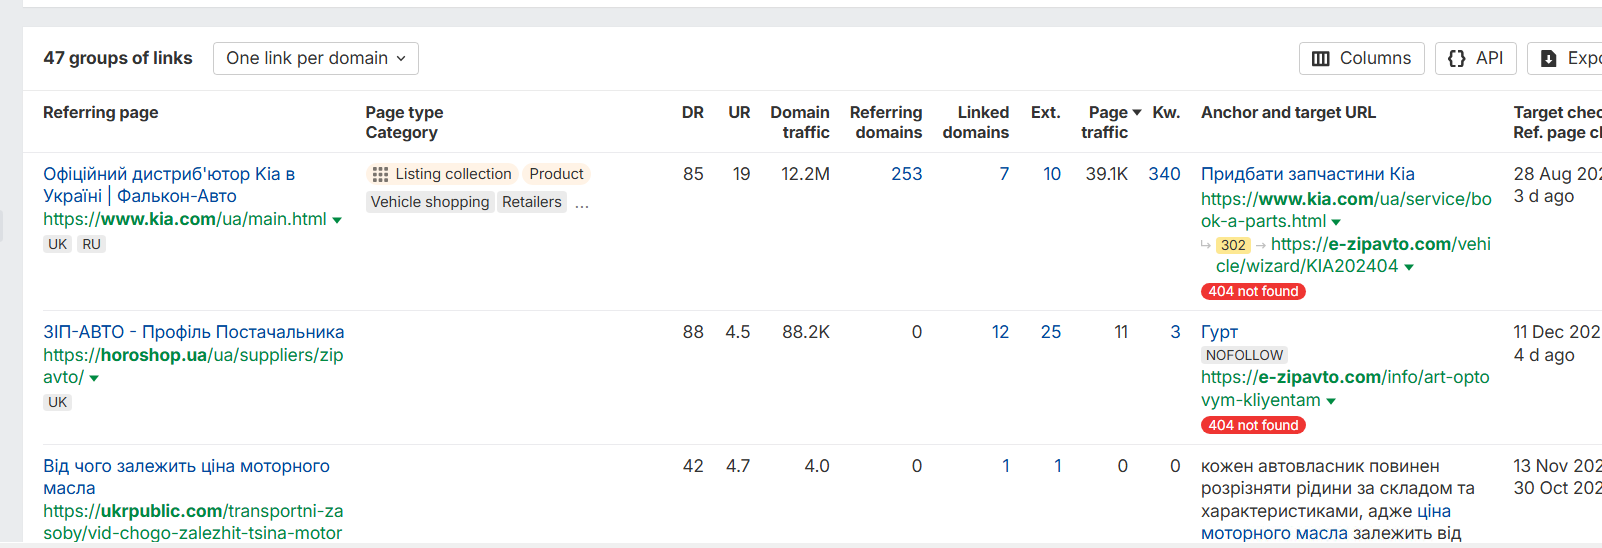This screenshot has height=548, width=1602.
Task: Expand the e-zipavto.com wizard target URL caret
Action: (1409, 267)
